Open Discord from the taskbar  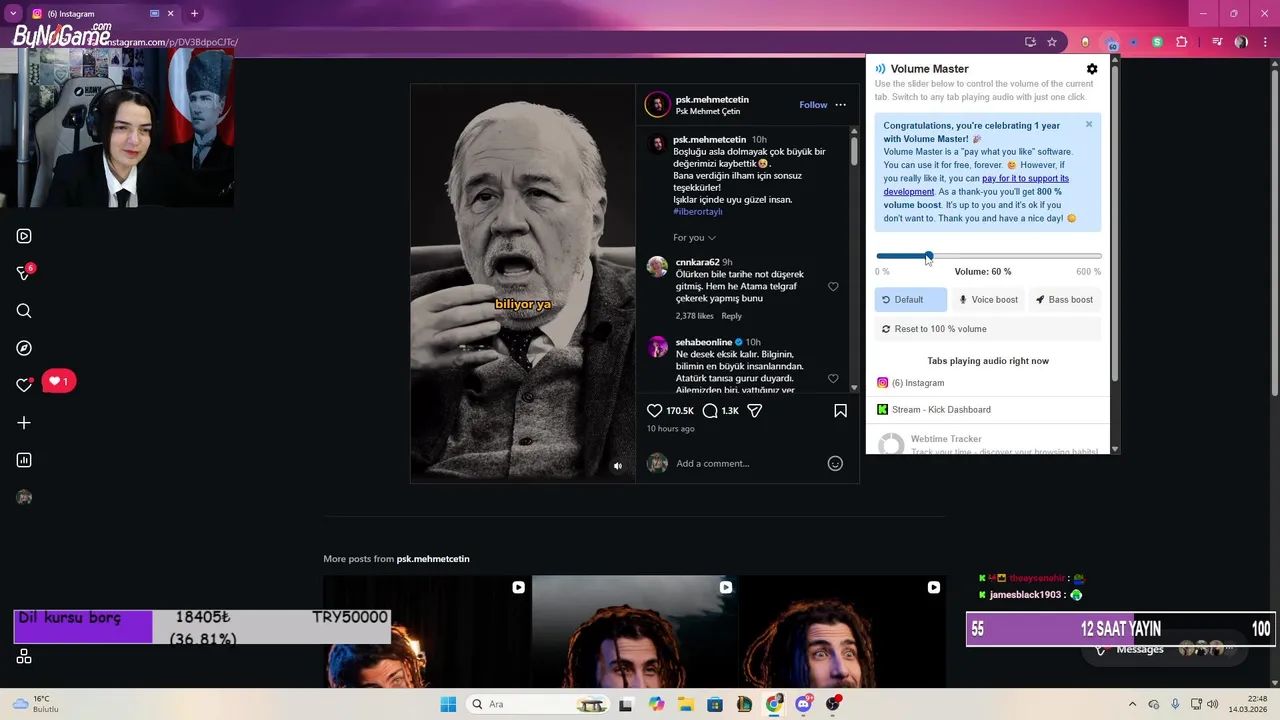click(x=803, y=704)
